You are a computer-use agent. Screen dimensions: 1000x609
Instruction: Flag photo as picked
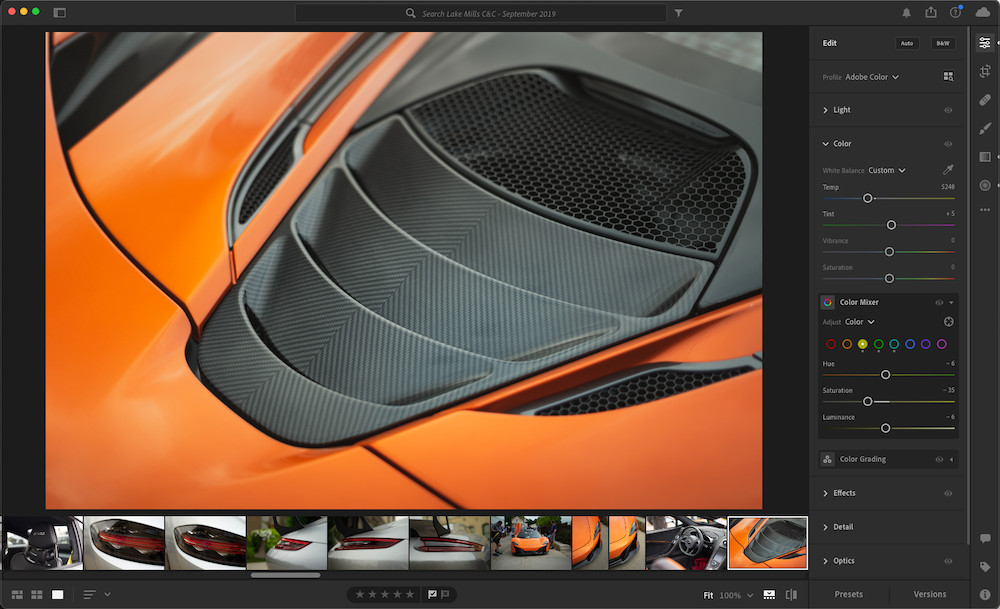(x=432, y=594)
